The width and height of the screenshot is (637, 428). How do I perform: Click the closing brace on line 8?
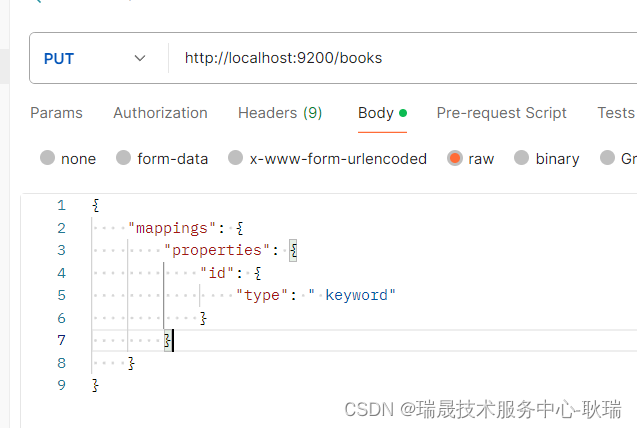point(131,363)
